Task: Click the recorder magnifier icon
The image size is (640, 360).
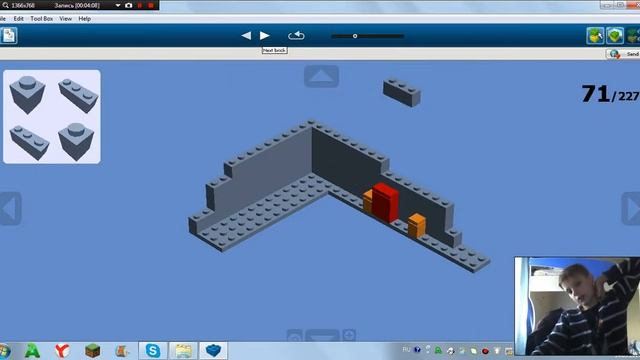Action: click(x=5, y=5)
